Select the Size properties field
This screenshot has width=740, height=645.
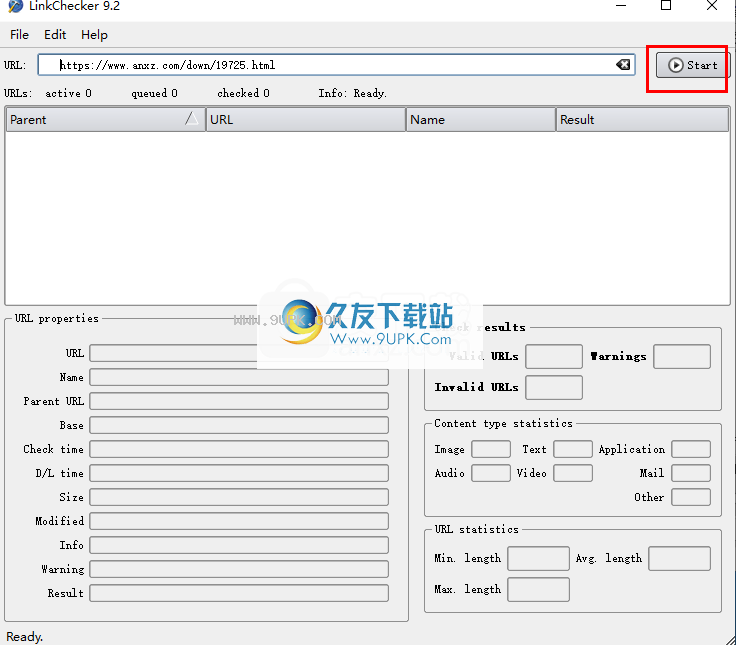click(239, 497)
